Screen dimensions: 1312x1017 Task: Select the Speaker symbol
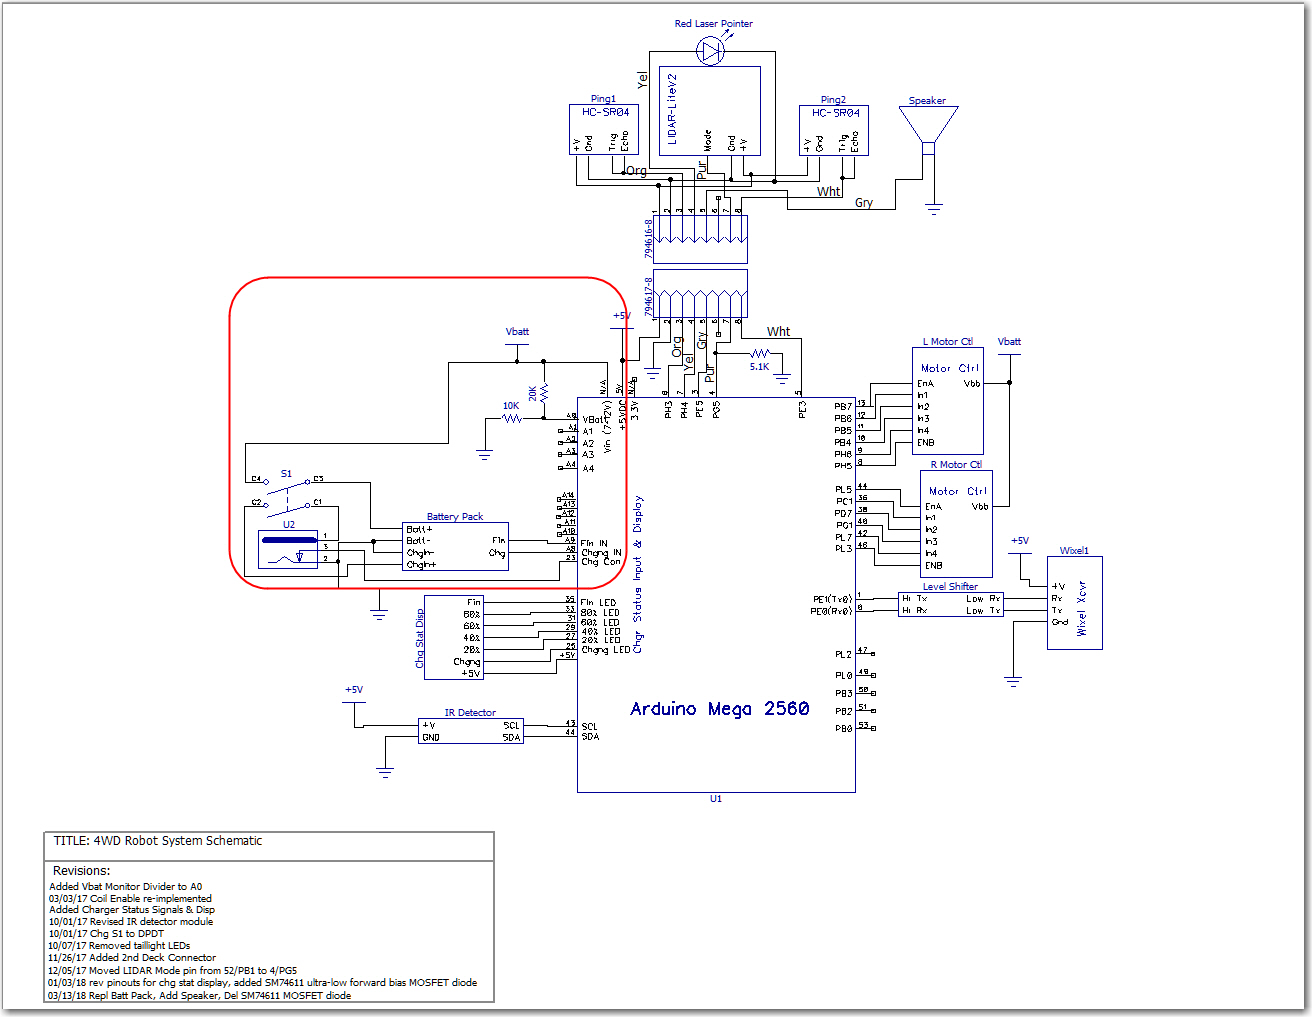928,130
